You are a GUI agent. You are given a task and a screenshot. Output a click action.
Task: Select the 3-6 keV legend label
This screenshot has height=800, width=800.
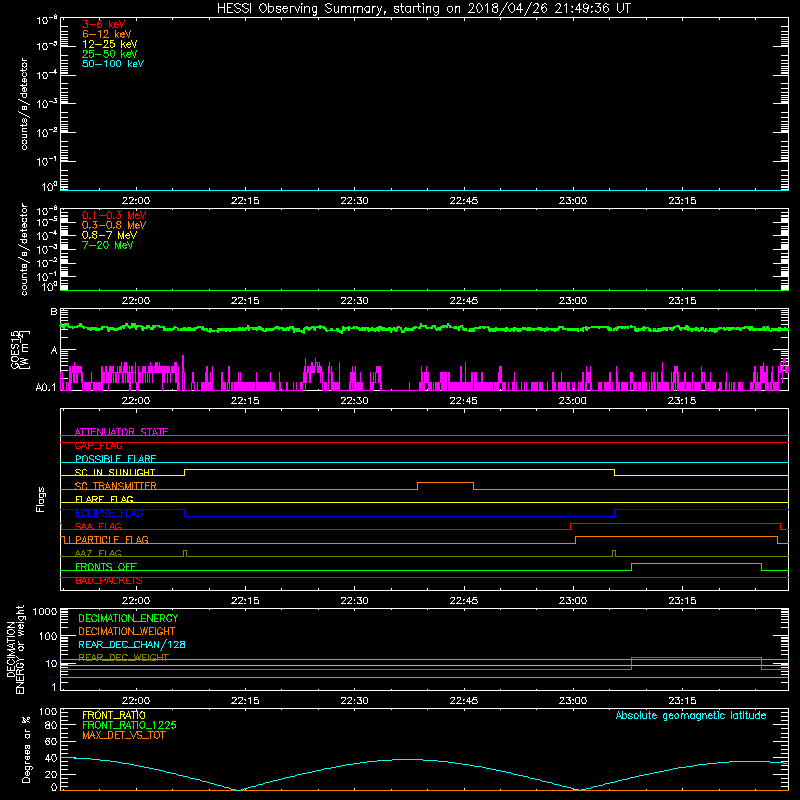pyautogui.click(x=104, y=24)
